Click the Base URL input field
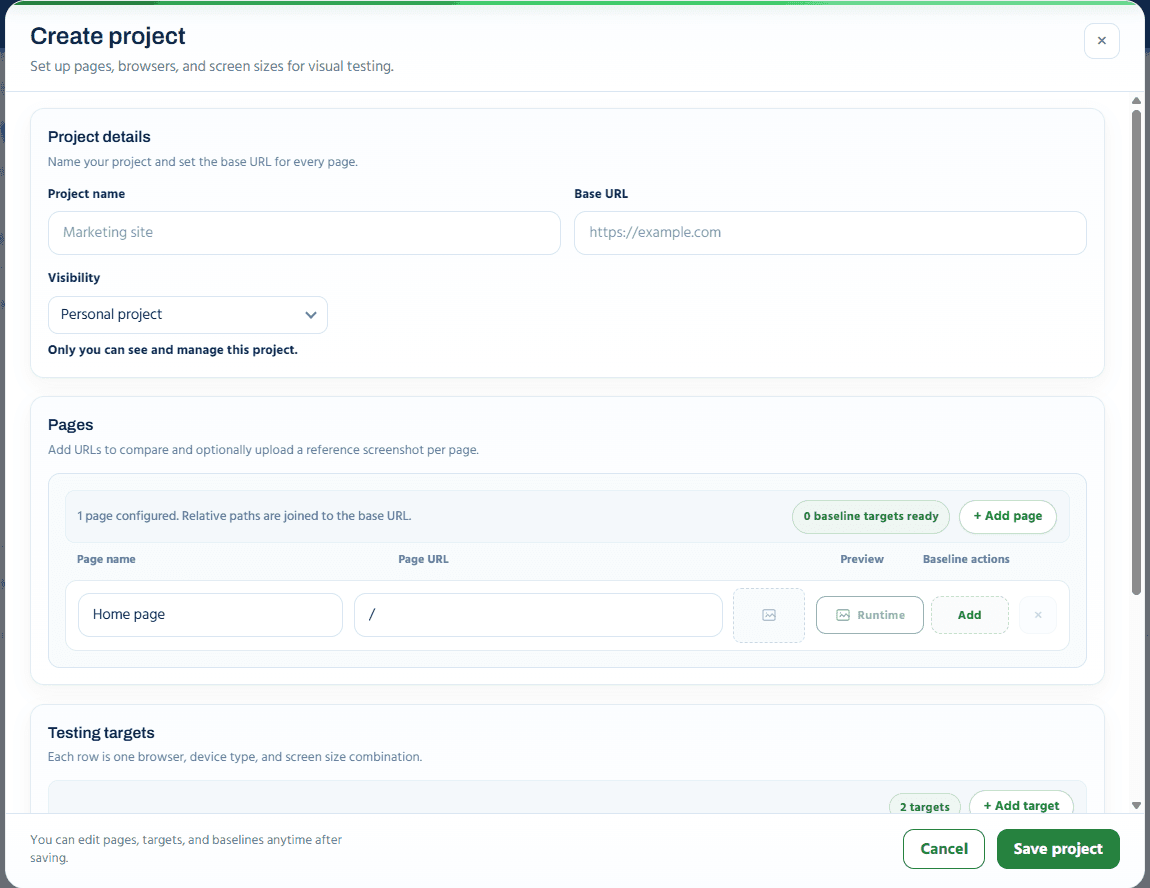This screenshot has width=1150, height=888. click(x=829, y=232)
